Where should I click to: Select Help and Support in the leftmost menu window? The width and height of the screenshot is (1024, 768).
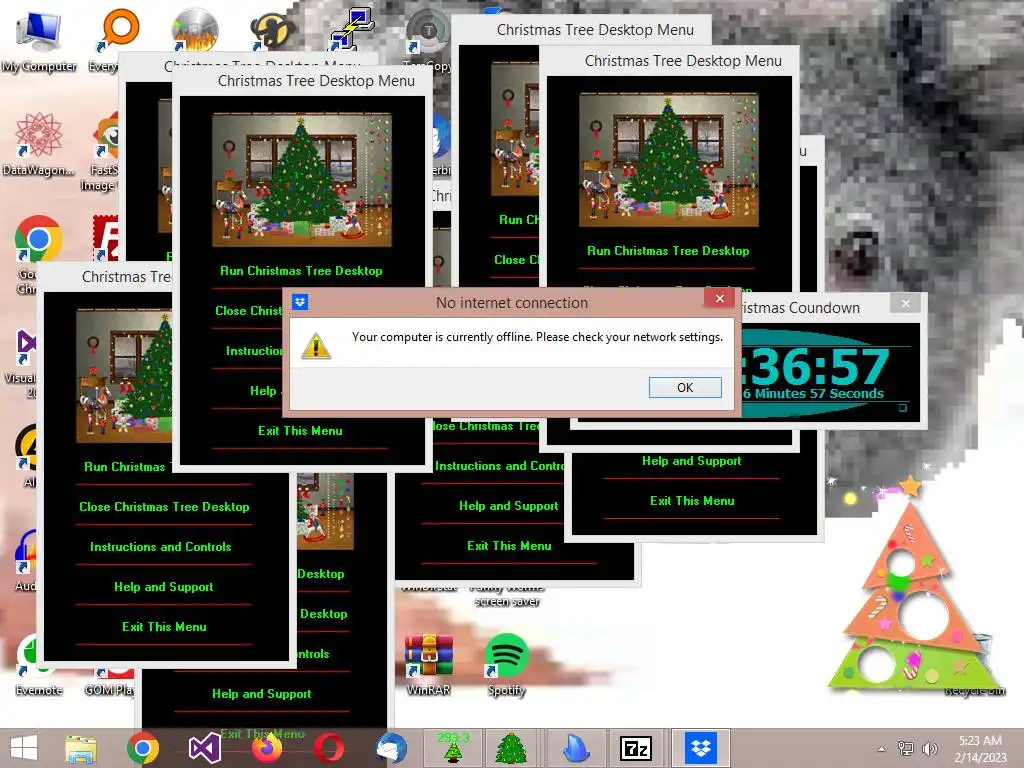point(164,586)
